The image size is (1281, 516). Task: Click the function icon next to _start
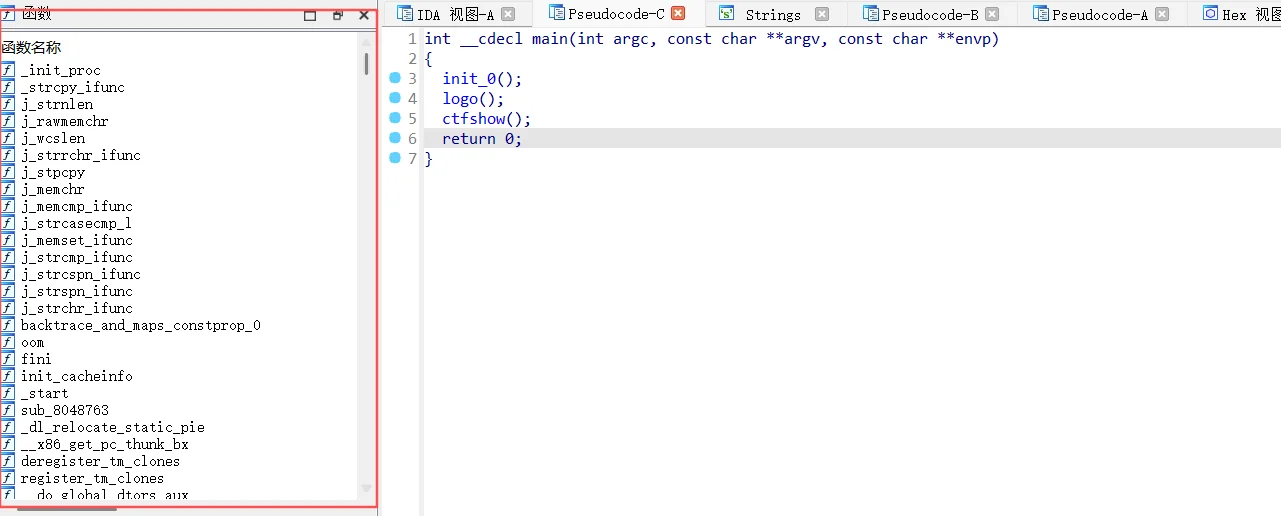[8, 393]
